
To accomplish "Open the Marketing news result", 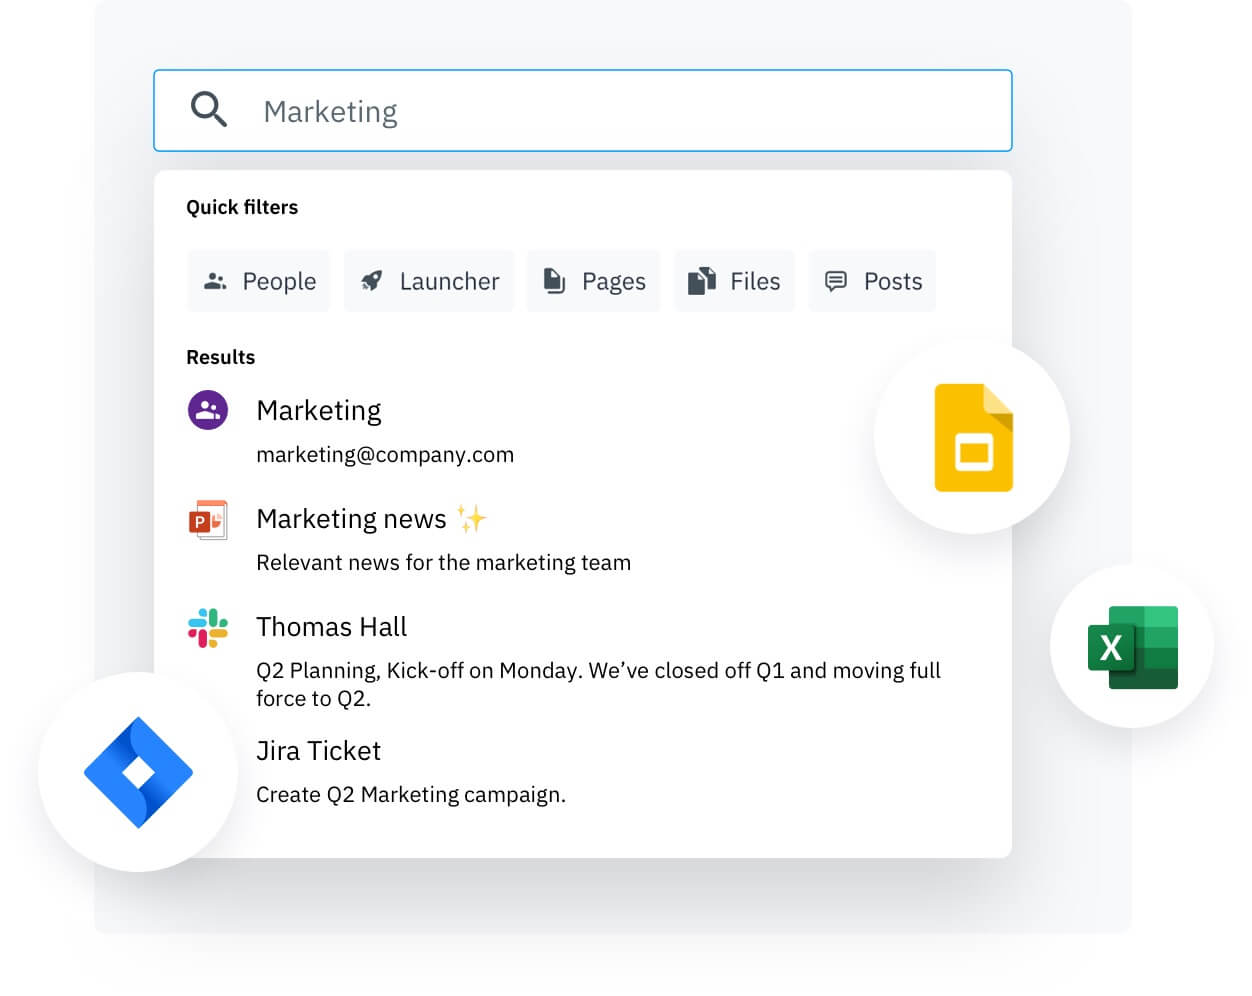I will click(x=351, y=519).
